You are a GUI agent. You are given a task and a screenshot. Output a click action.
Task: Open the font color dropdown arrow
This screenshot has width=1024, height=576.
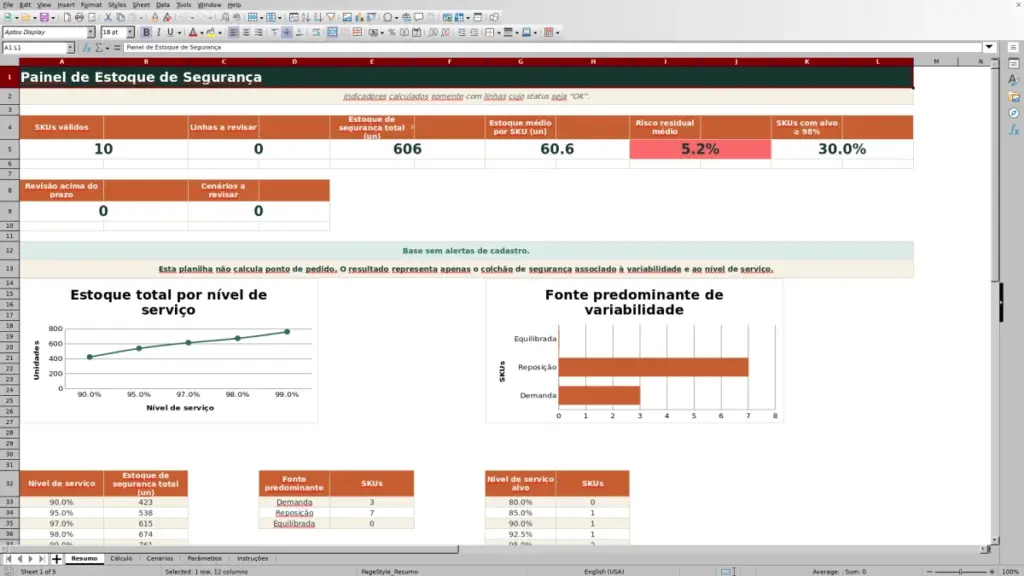coord(202,33)
